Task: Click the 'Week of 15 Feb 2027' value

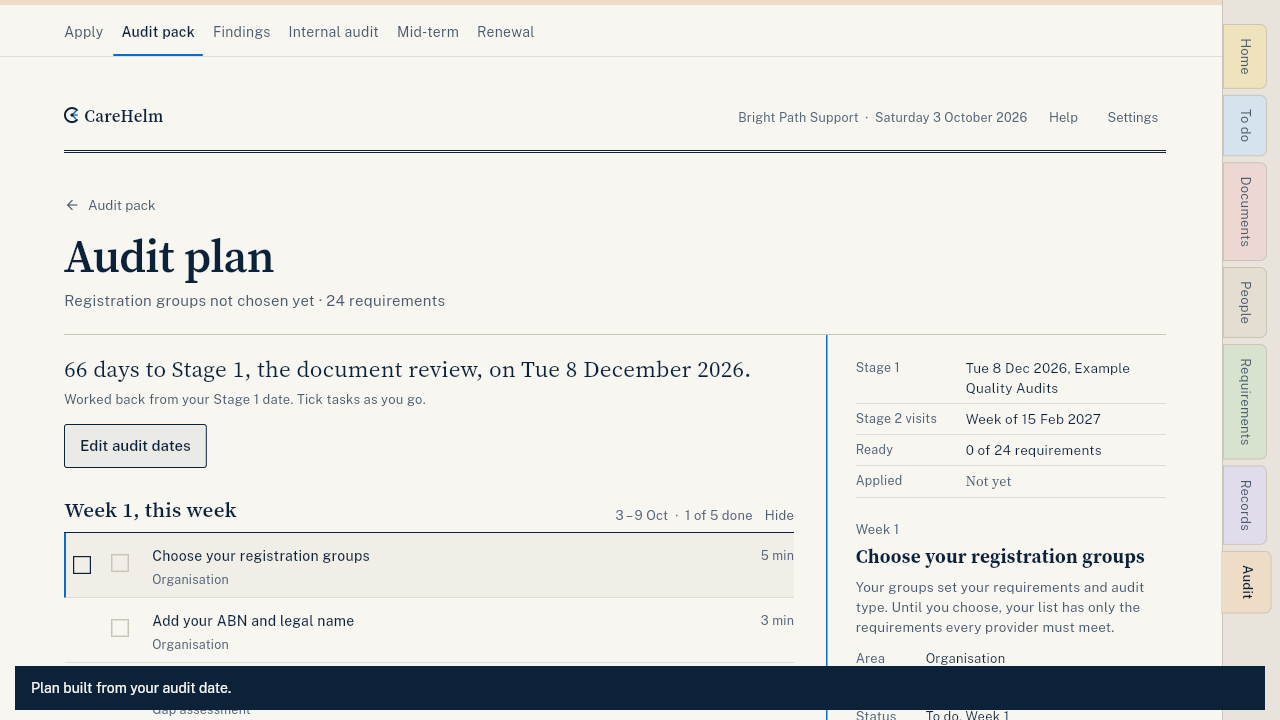Action: [1033, 419]
